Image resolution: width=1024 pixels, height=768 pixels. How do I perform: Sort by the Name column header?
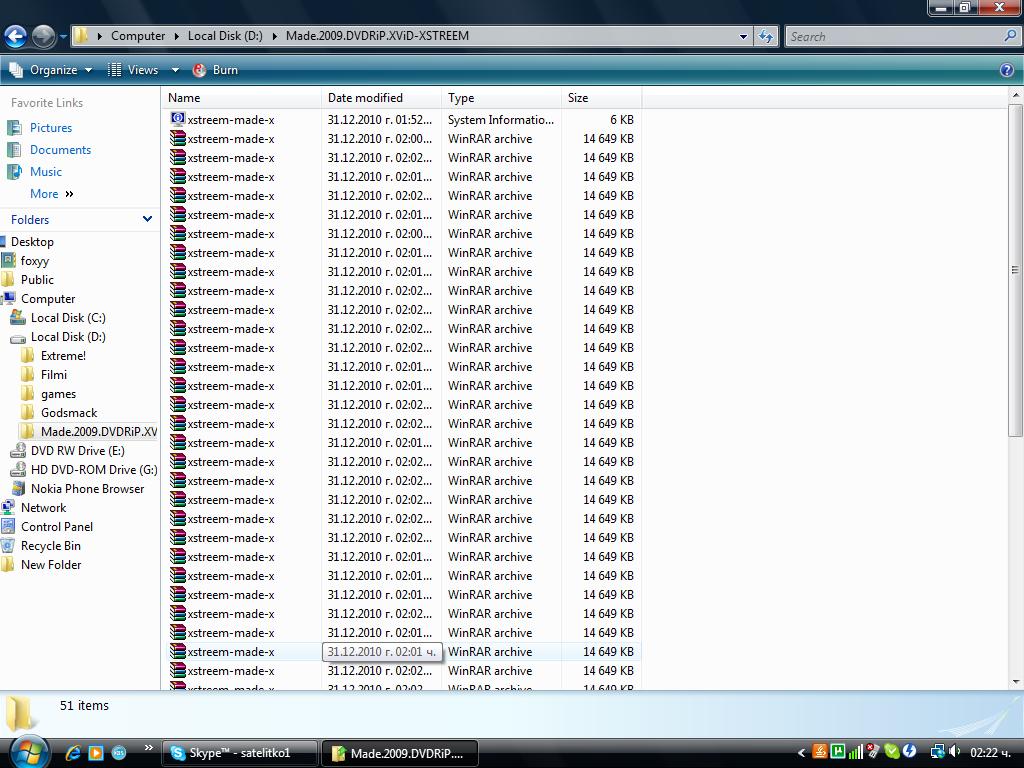pyautogui.click(x=242, y=98)
